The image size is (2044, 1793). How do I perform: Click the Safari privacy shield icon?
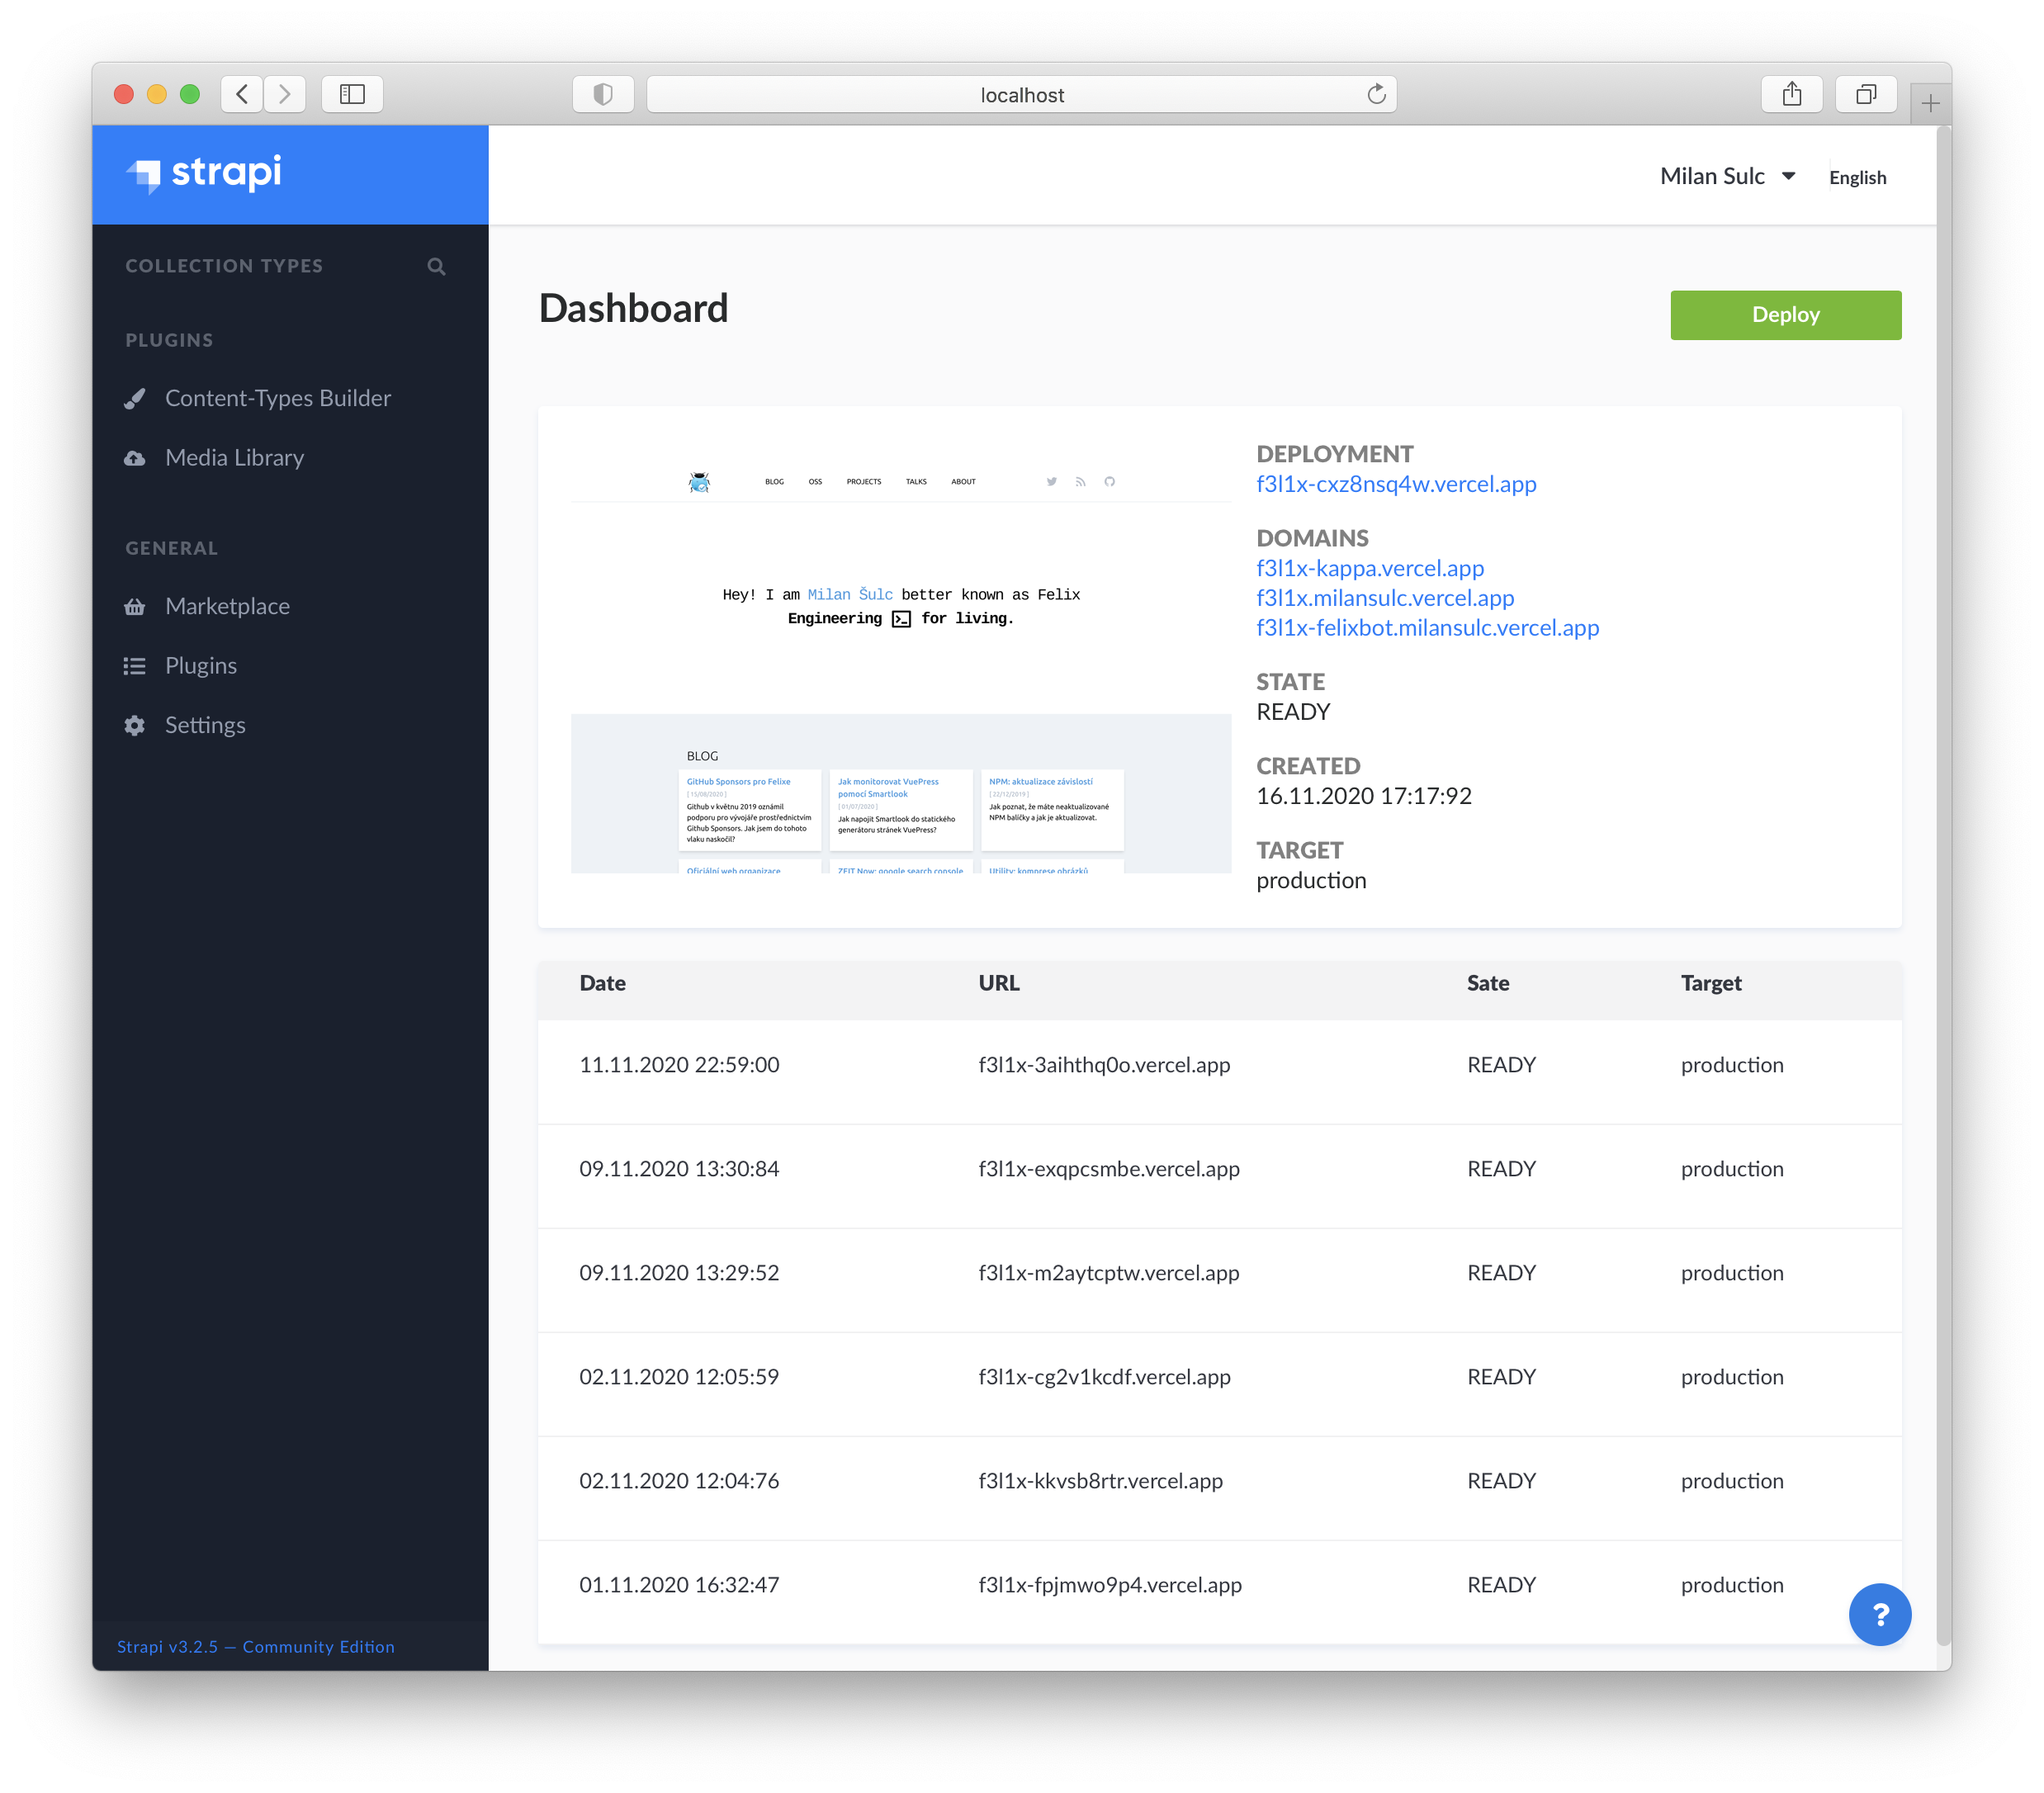click(x=603, y=94)
